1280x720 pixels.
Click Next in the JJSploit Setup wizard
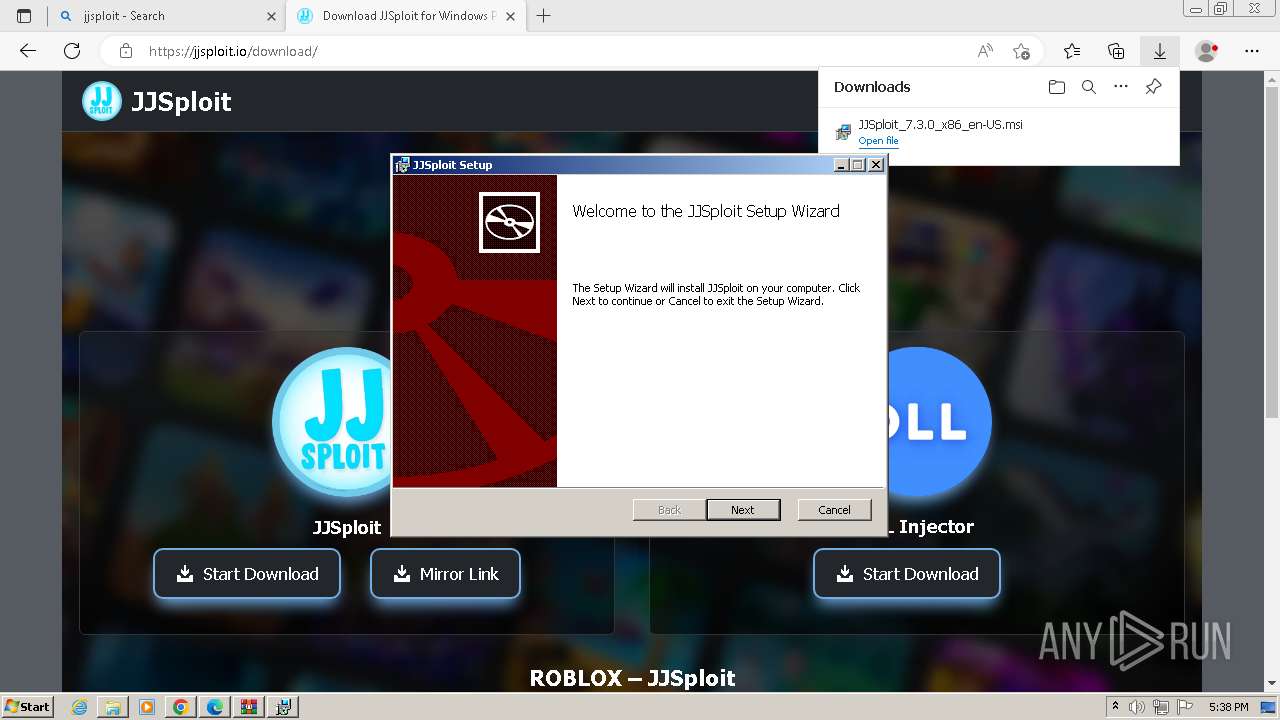pos(743,509)
